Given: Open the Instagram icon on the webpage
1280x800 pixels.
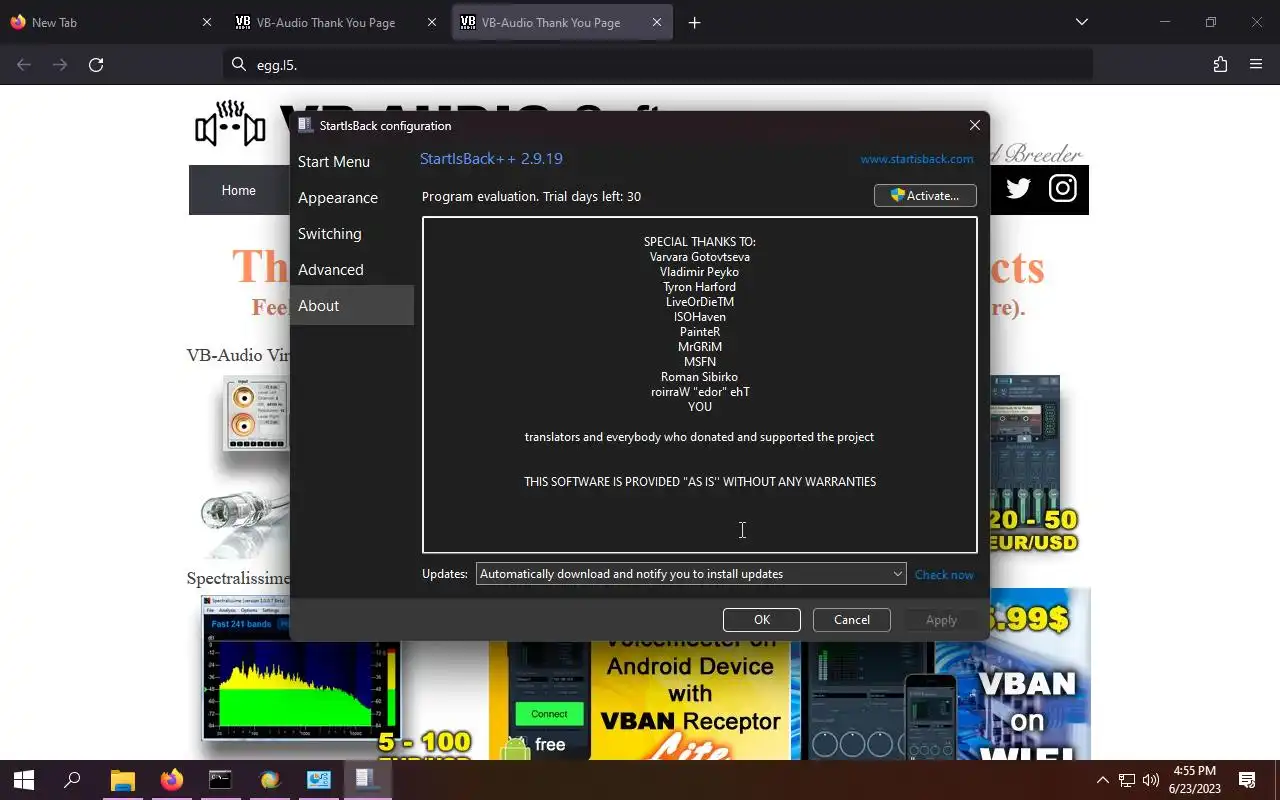Looking at the screenshot, I should pos(1063,188).
